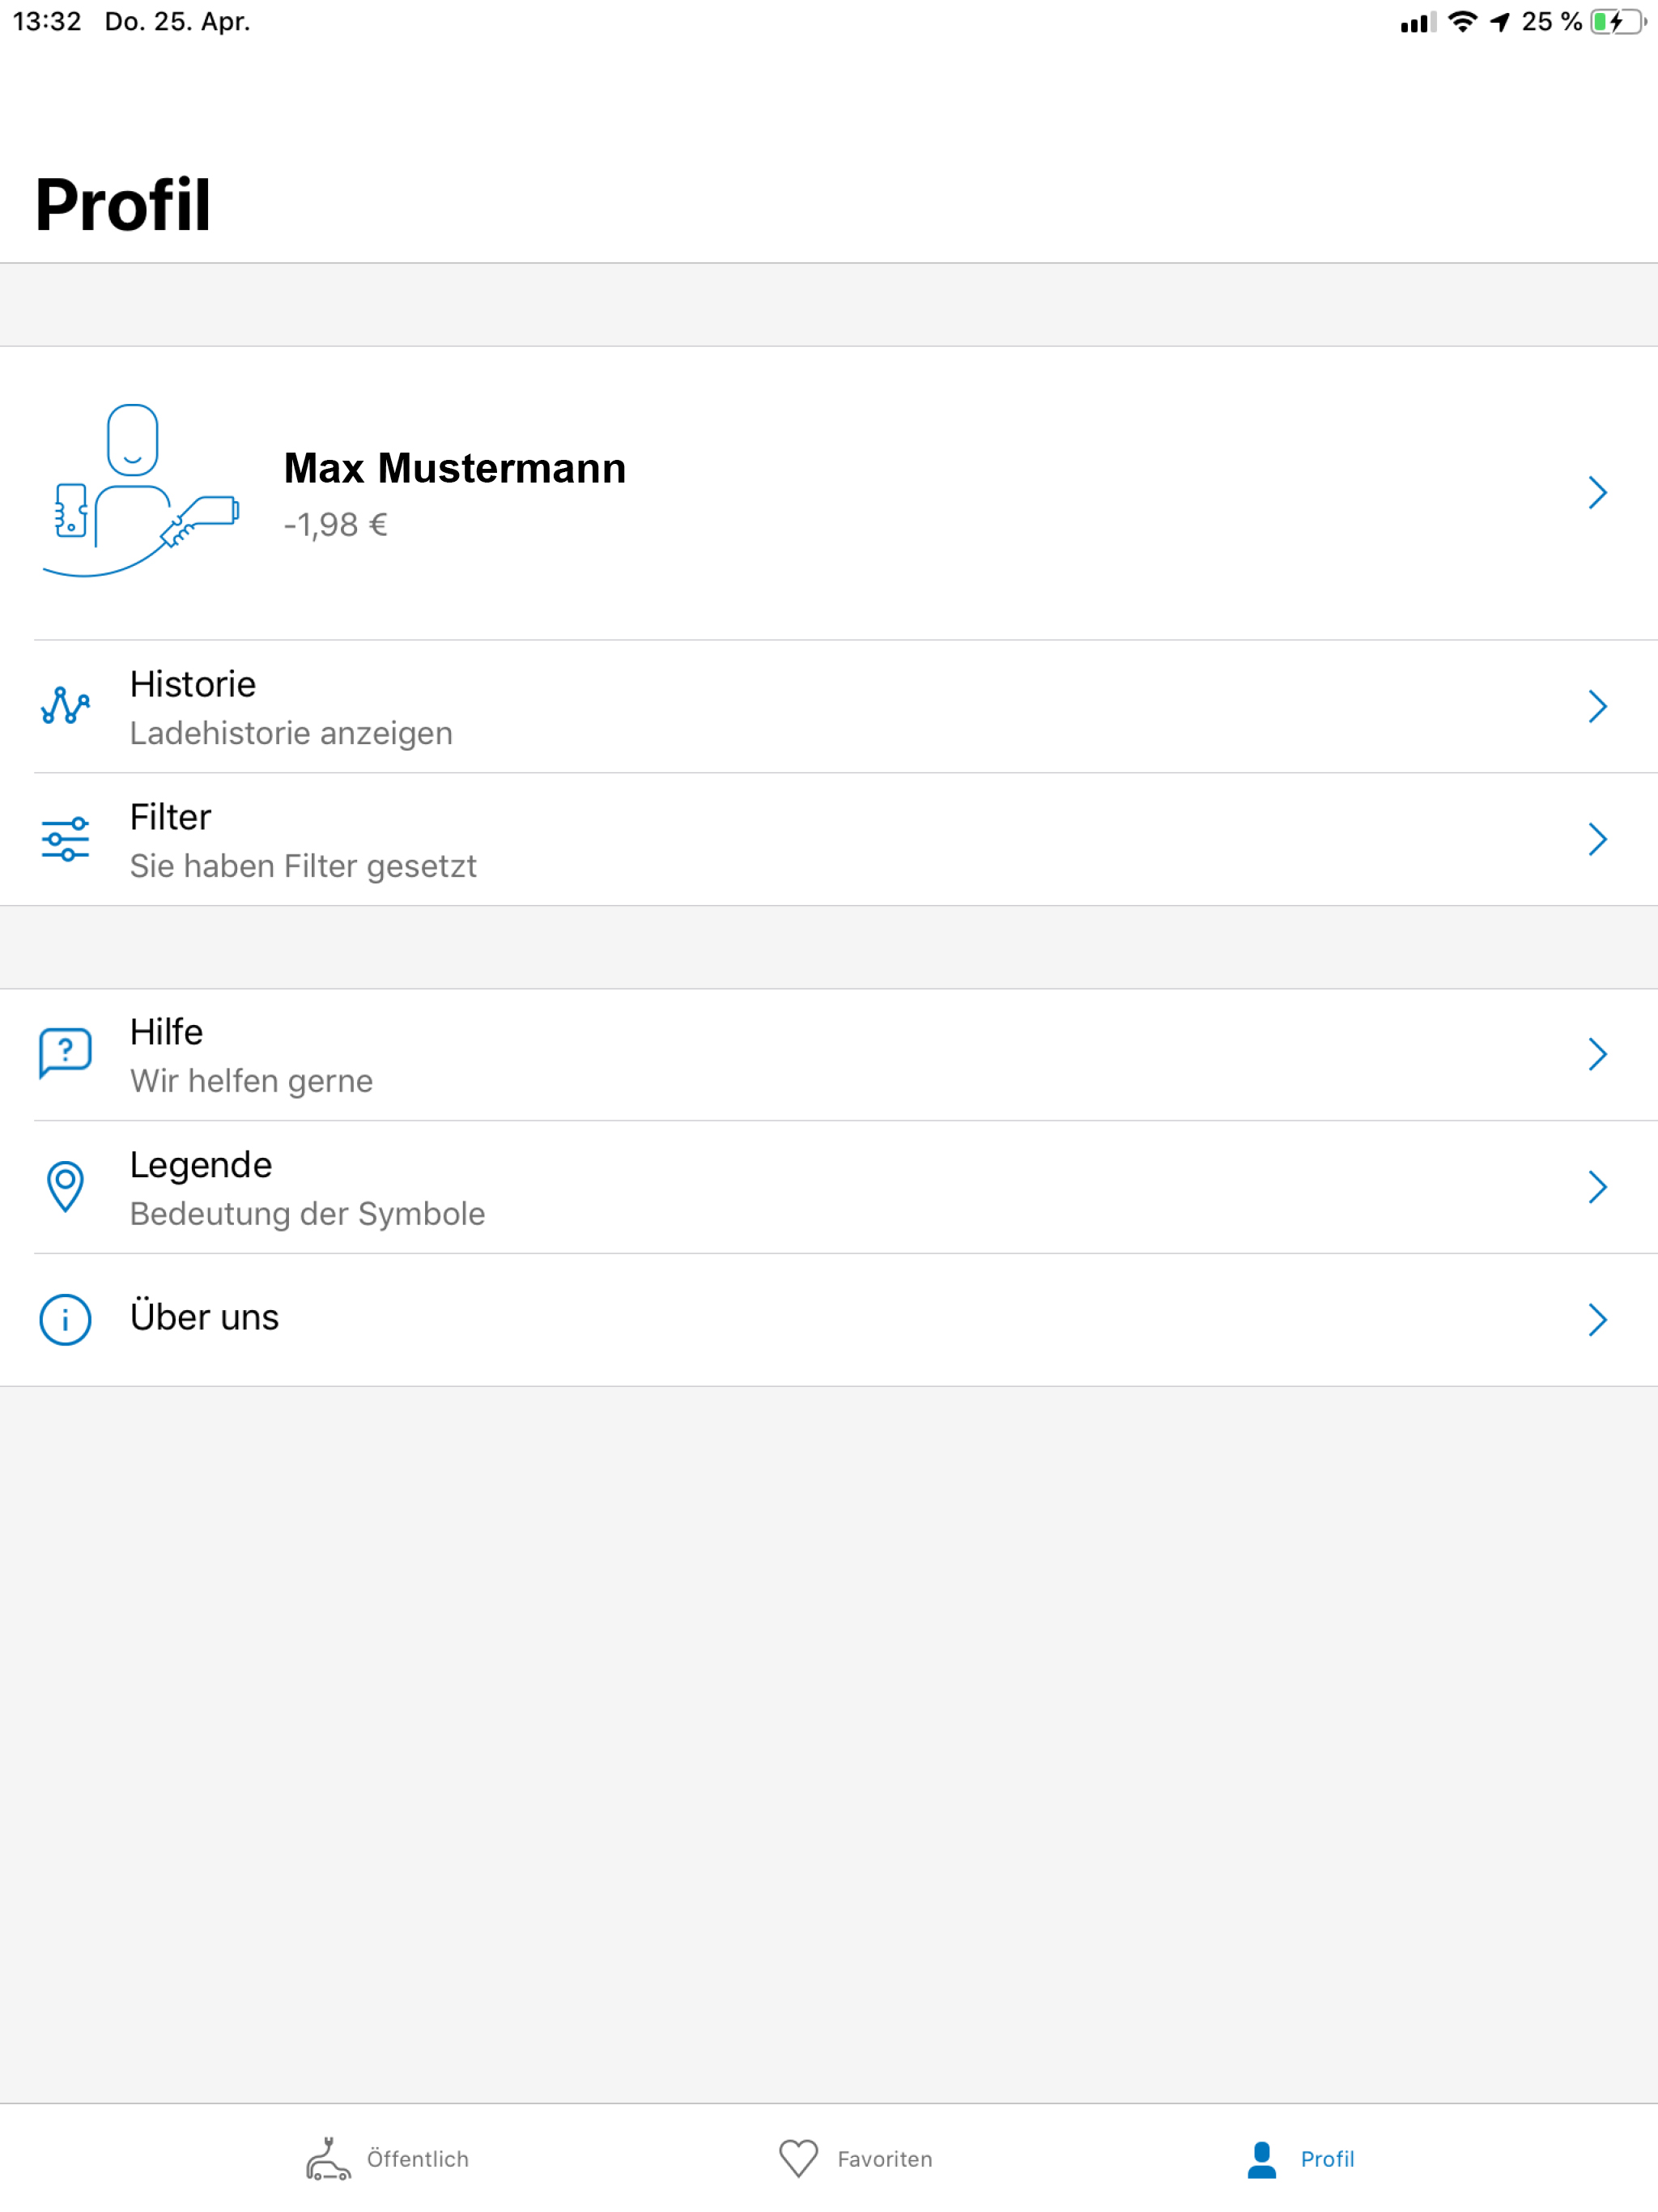Open Historie charging history entry
This screenshot has height=2212, width=1658.
829,706
